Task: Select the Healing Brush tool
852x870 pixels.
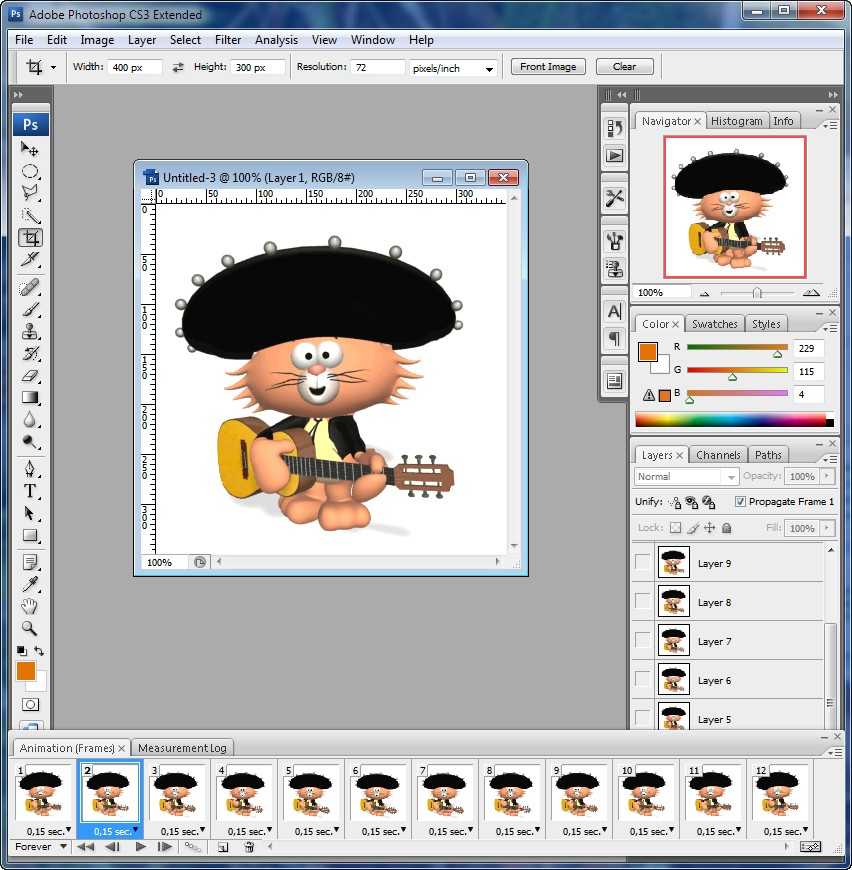Action: coord(30,287)
